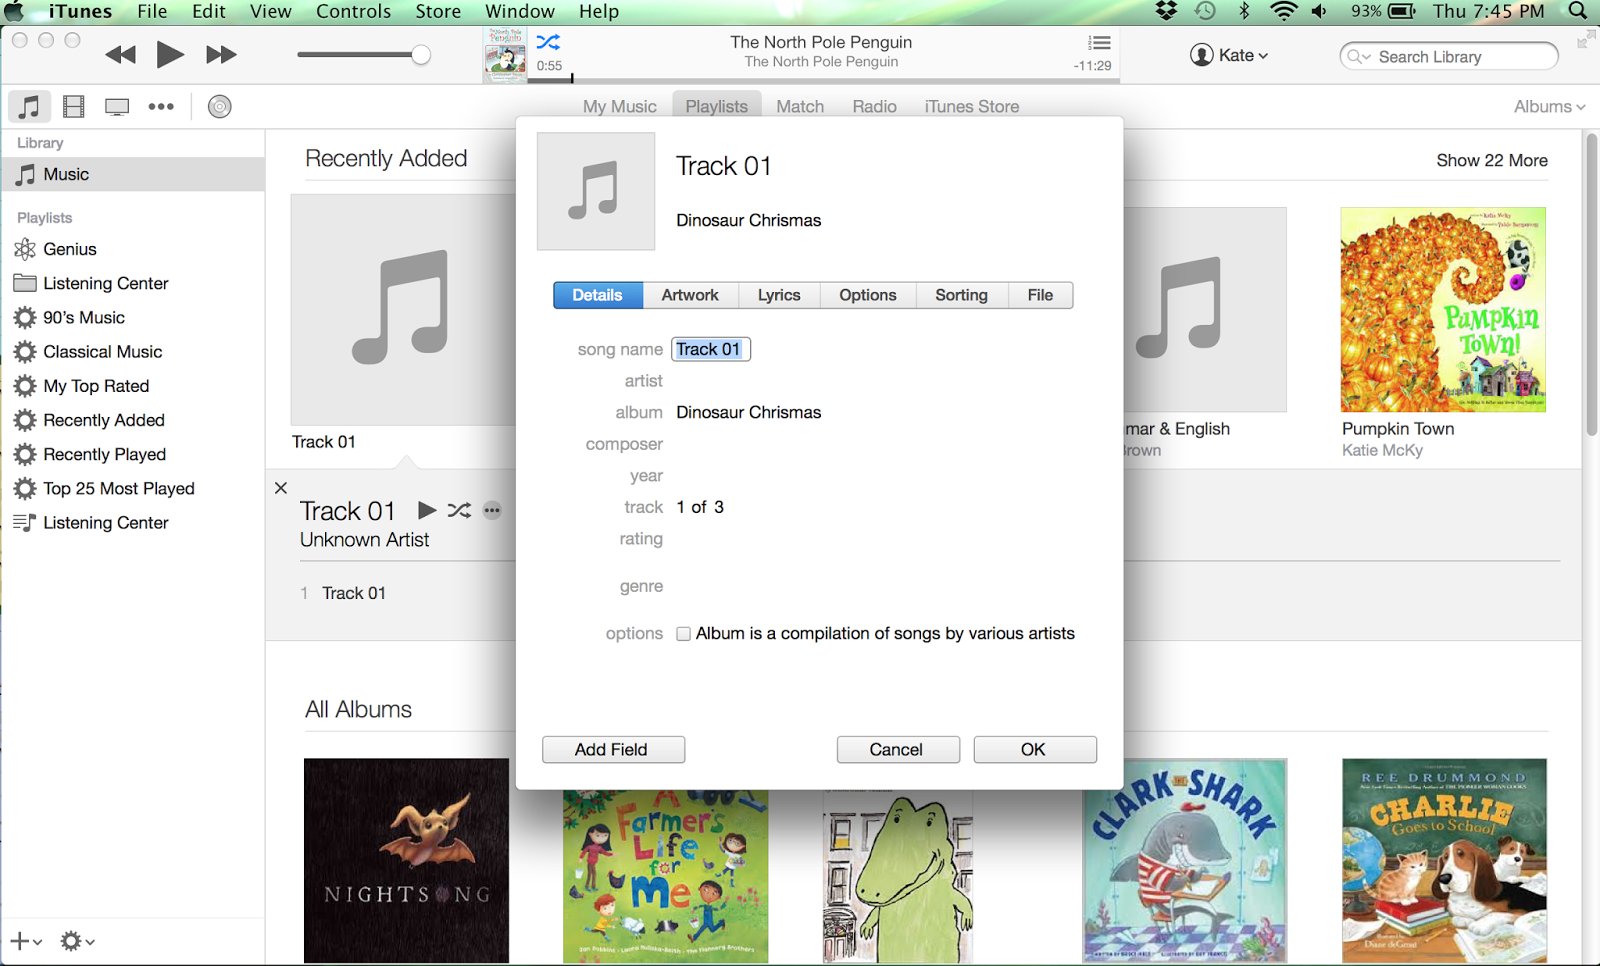Switch to the Options tab in dialog
The image size is (1600, 966).
pos(868,295)
